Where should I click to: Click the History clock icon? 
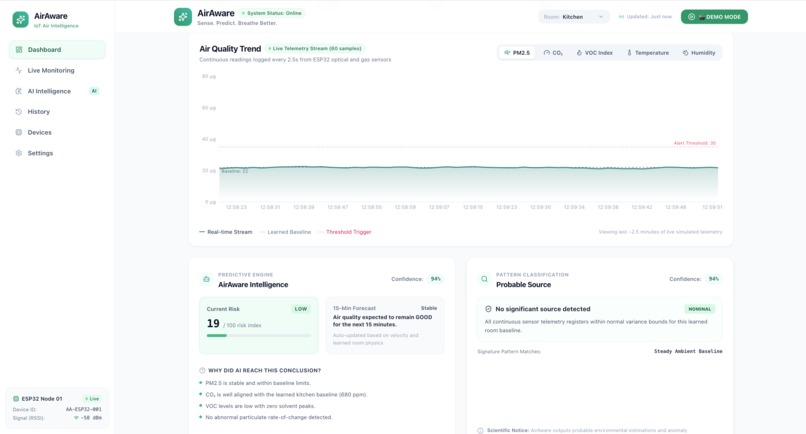[x=19, y=112]
